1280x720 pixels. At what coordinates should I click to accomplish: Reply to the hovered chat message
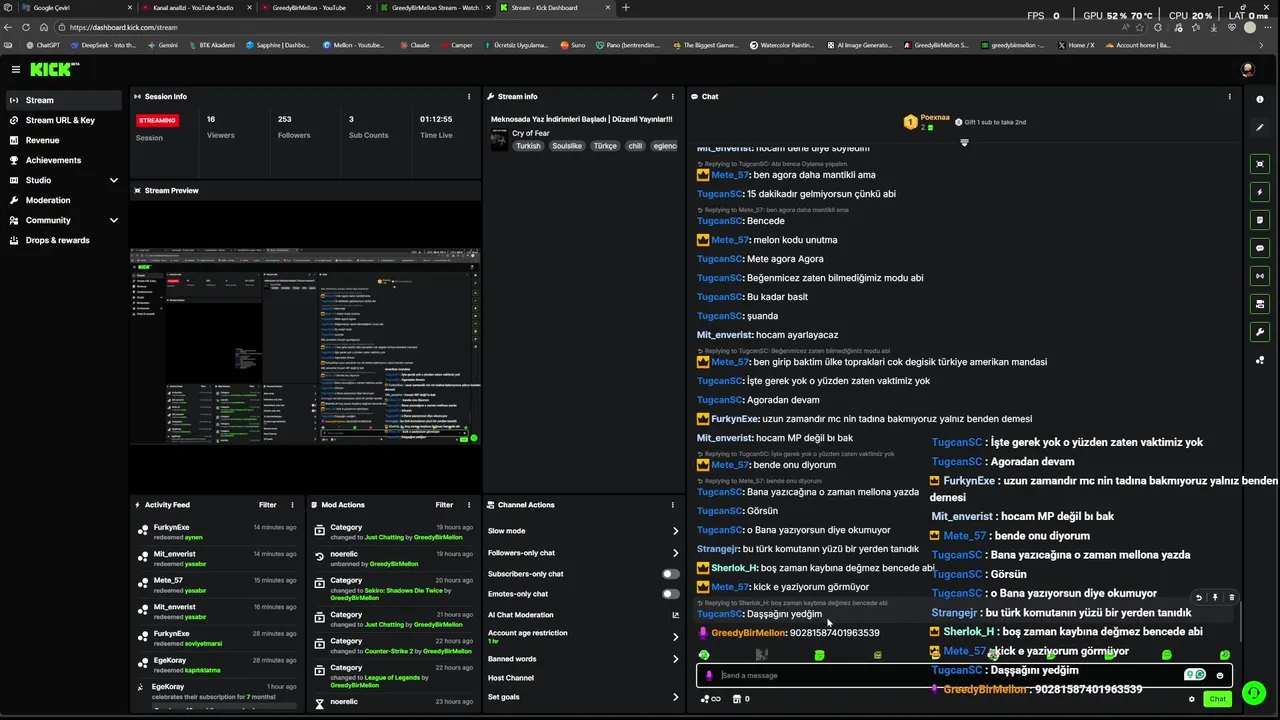pos(1199,597)
